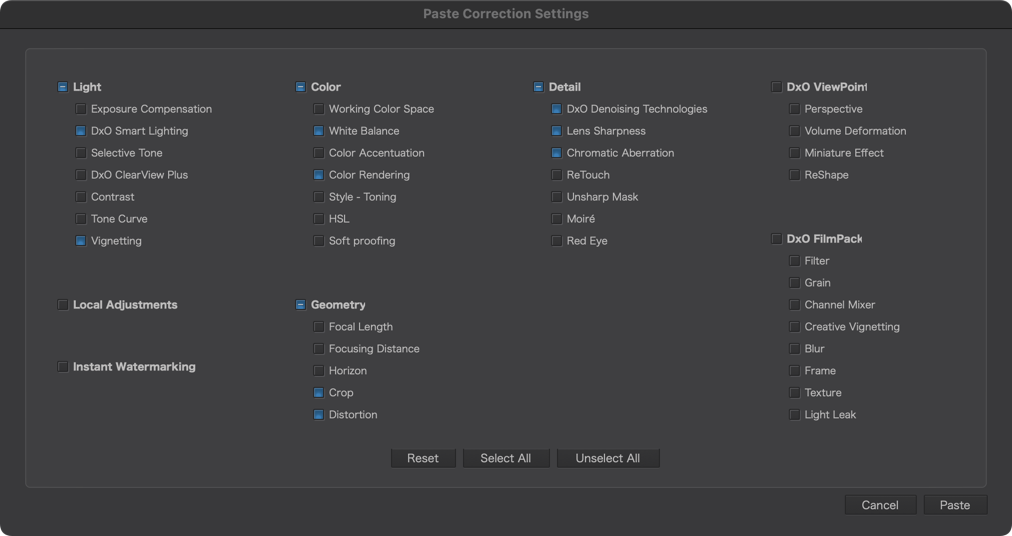Uncheck DxO Denoising Technologies
This screenshot has height=536, width=1012.
tap(556, 109)
